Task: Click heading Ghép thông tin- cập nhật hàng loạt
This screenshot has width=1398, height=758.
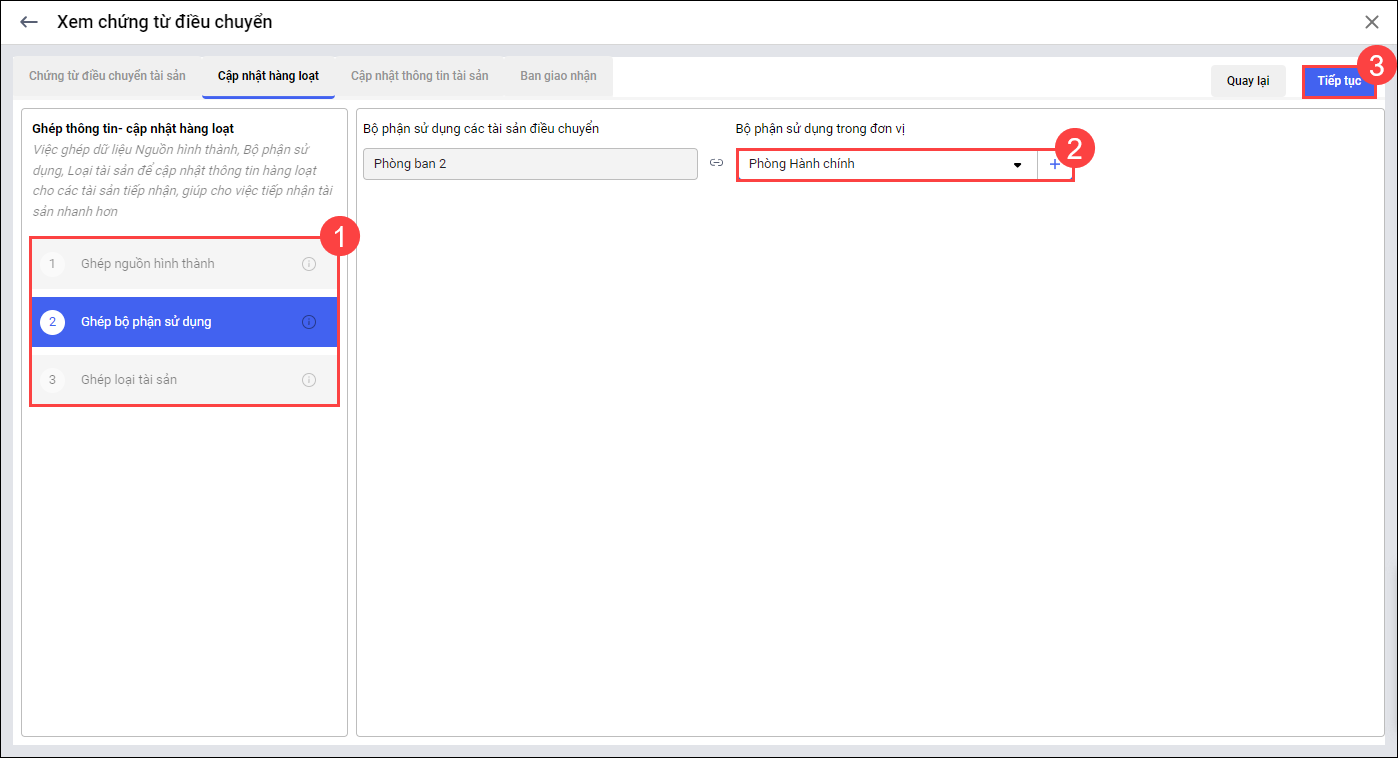Action: pos(133,128)
